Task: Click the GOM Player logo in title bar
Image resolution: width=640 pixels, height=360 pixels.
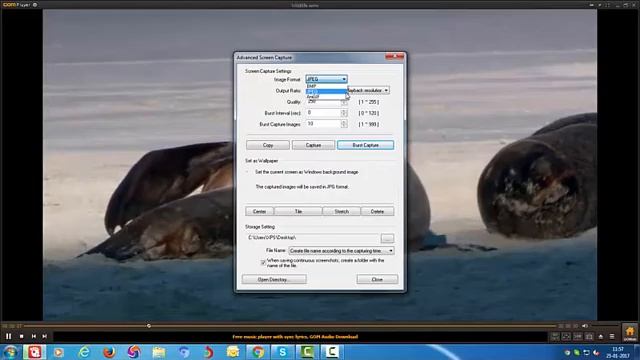Action: [15, 4]
